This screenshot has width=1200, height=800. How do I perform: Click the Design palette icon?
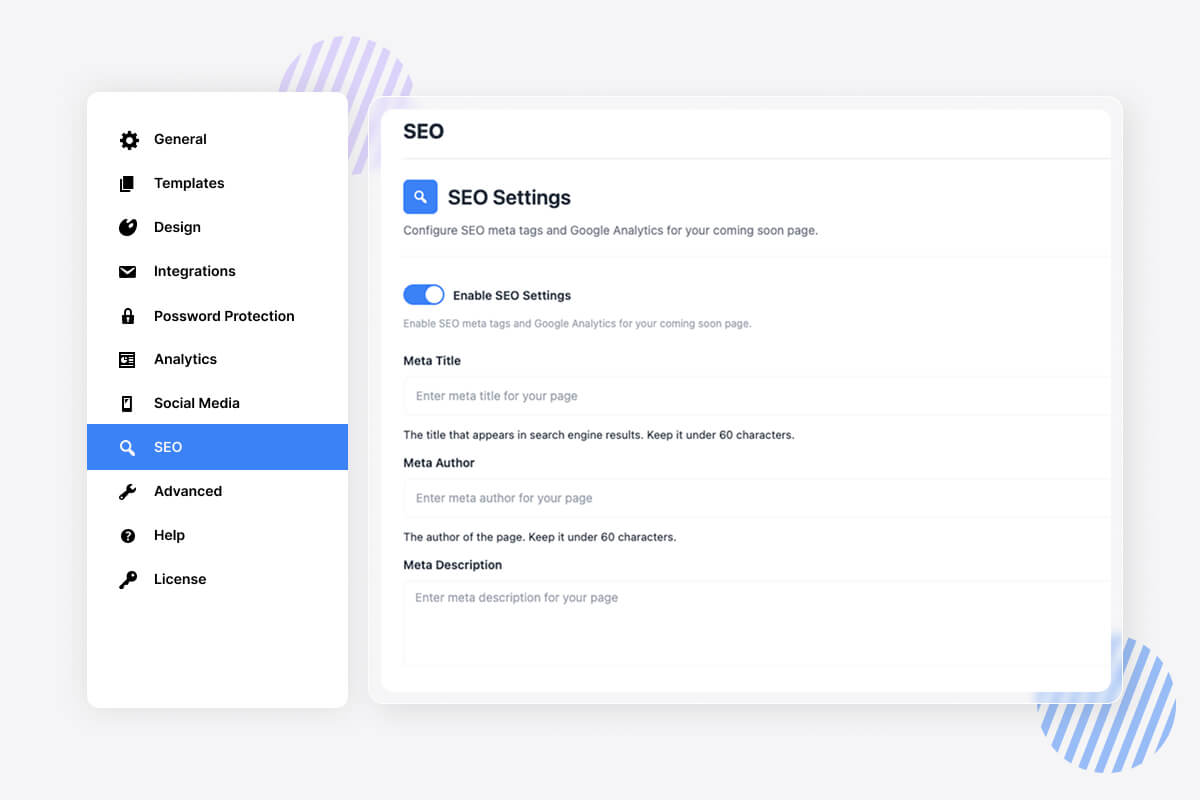tap(128, 228)
